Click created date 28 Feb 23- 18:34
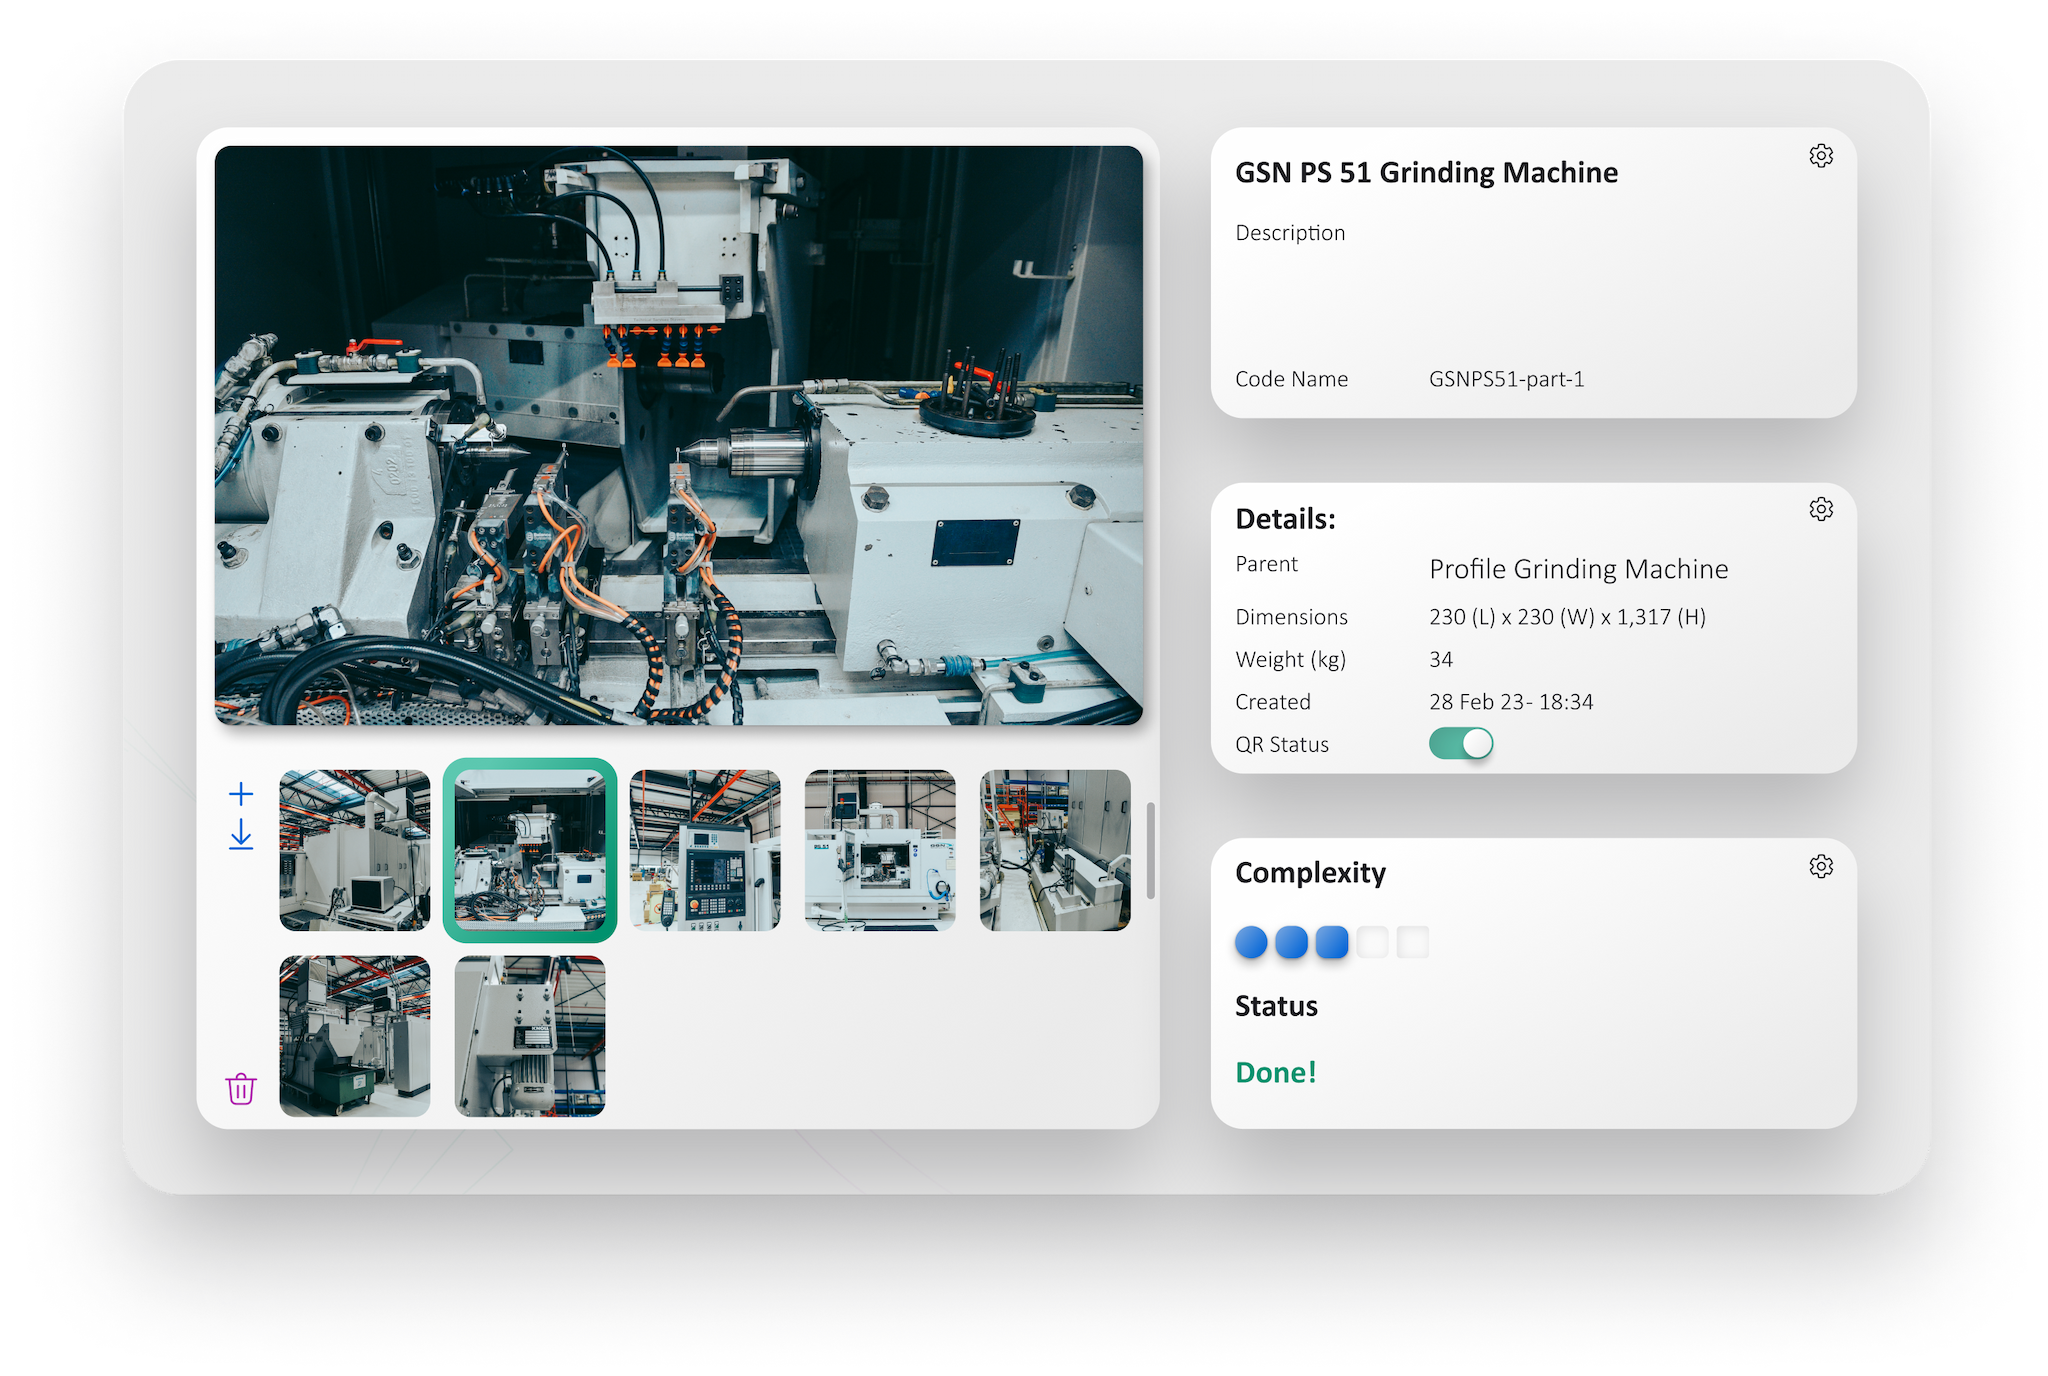The height and width of the screenshot is (1376, 2048). pyautogui.click(x=1511, y=702)
